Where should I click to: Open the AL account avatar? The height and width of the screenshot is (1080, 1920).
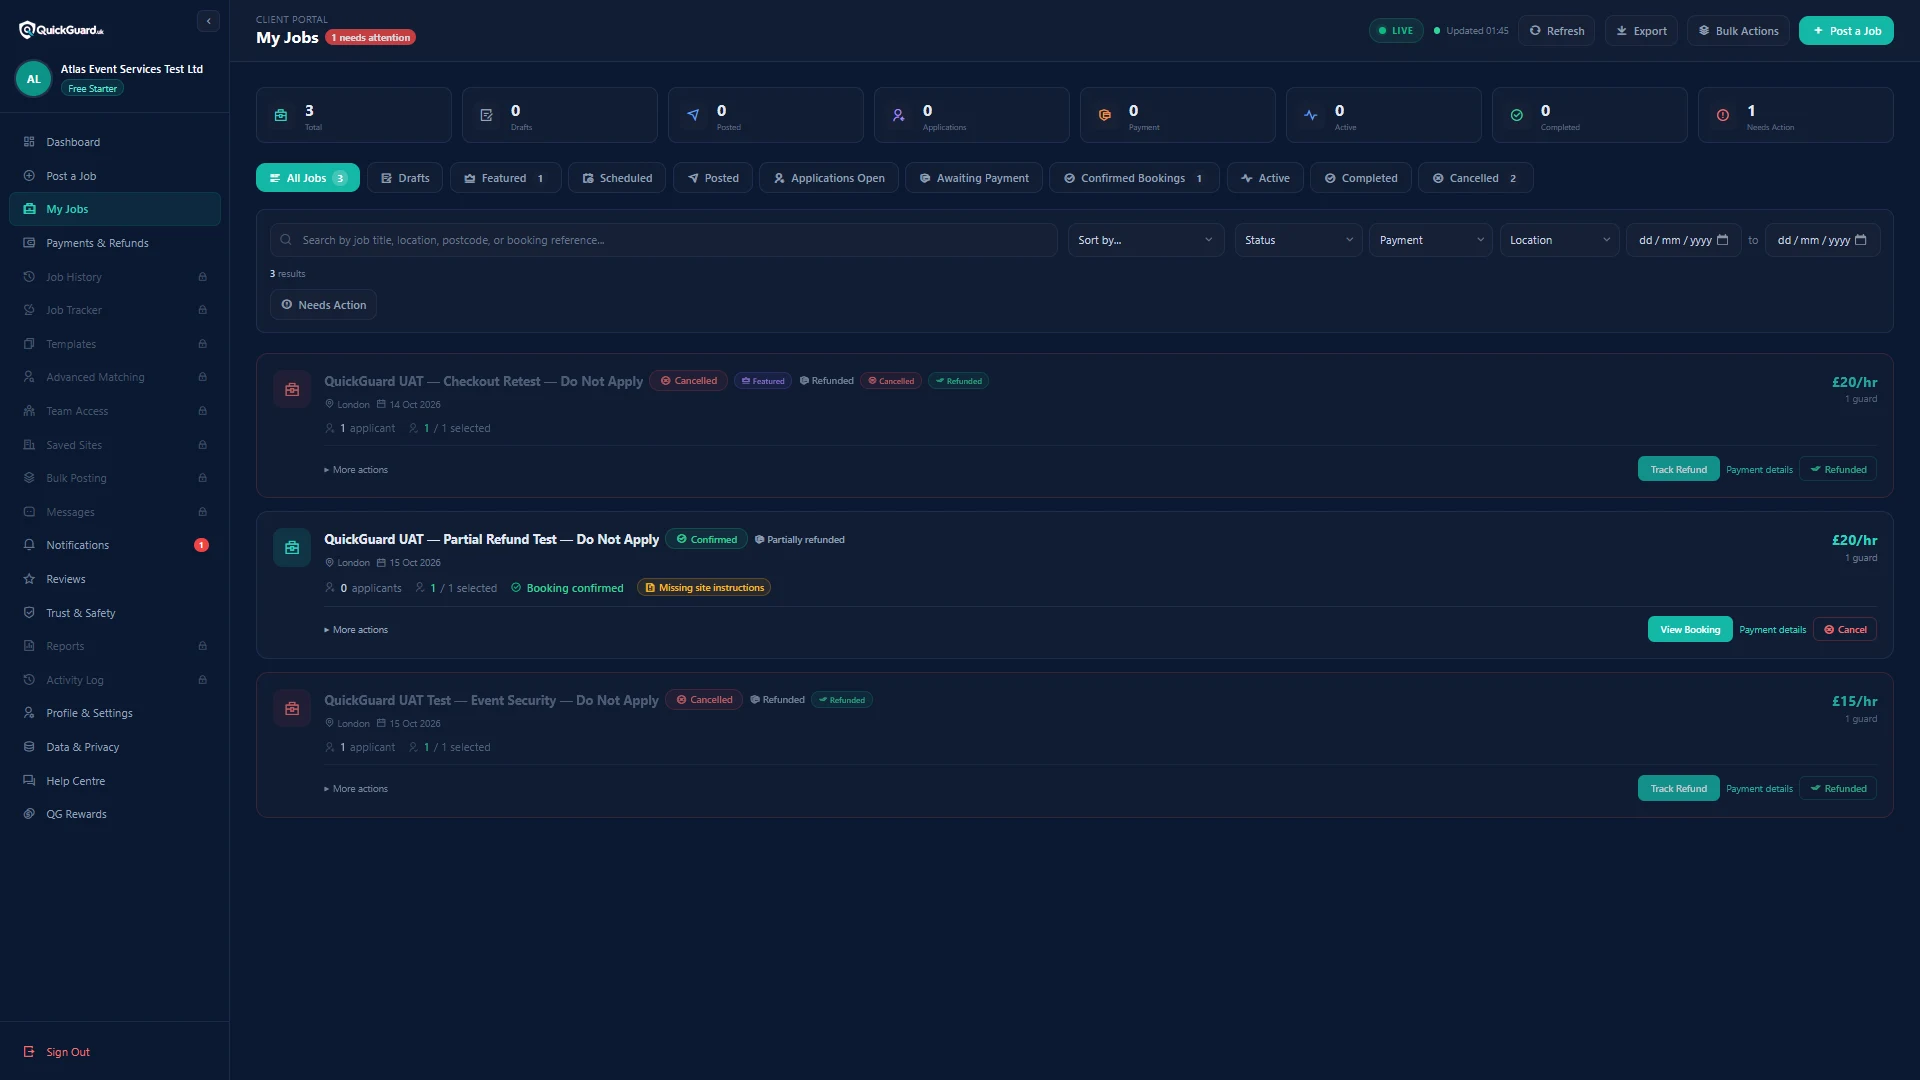coord(33,79)
